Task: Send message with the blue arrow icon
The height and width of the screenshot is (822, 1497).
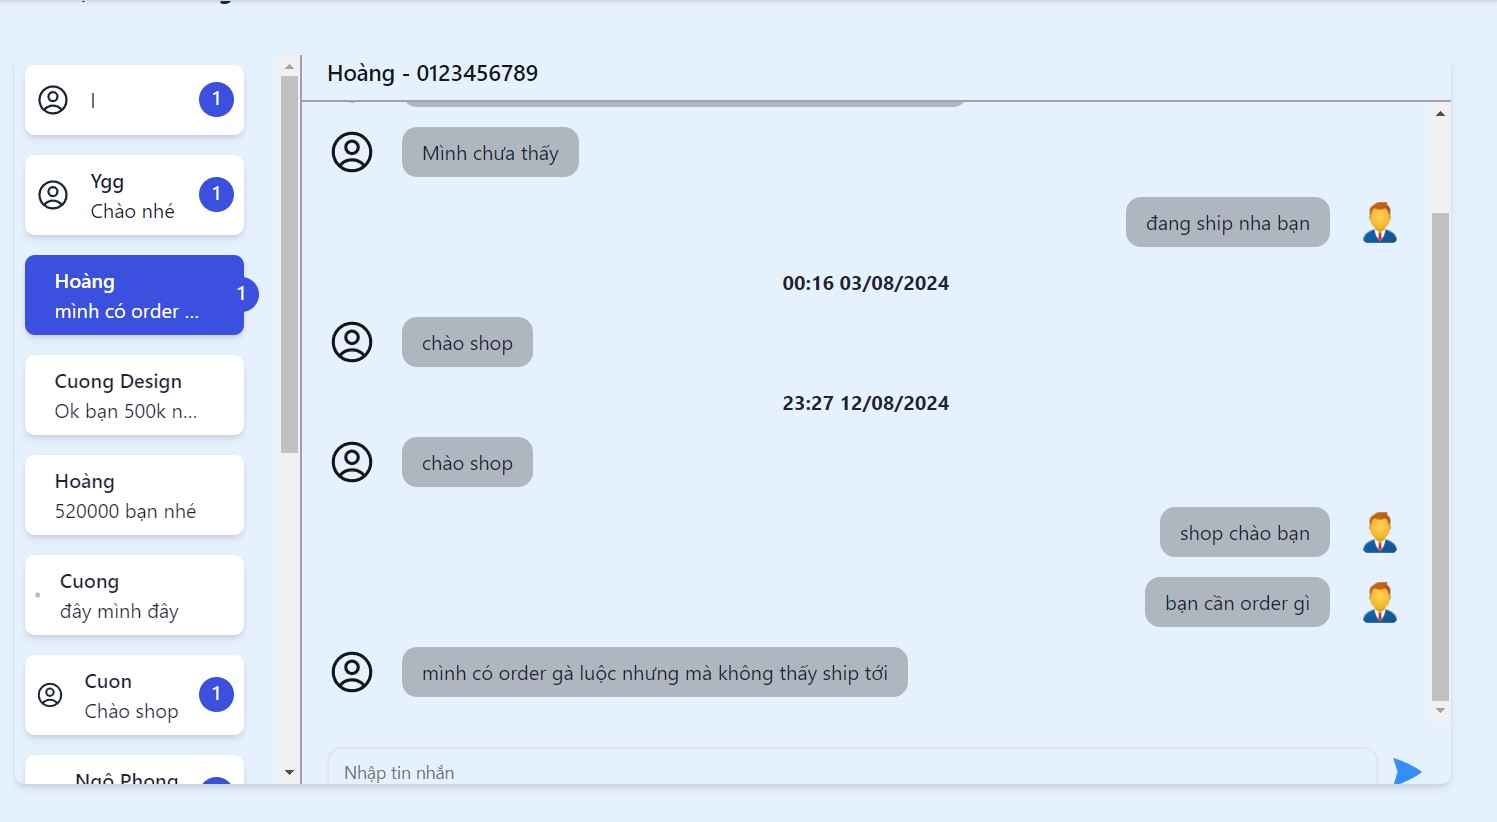Action: pyautogui.click(x=1407, y=771)
